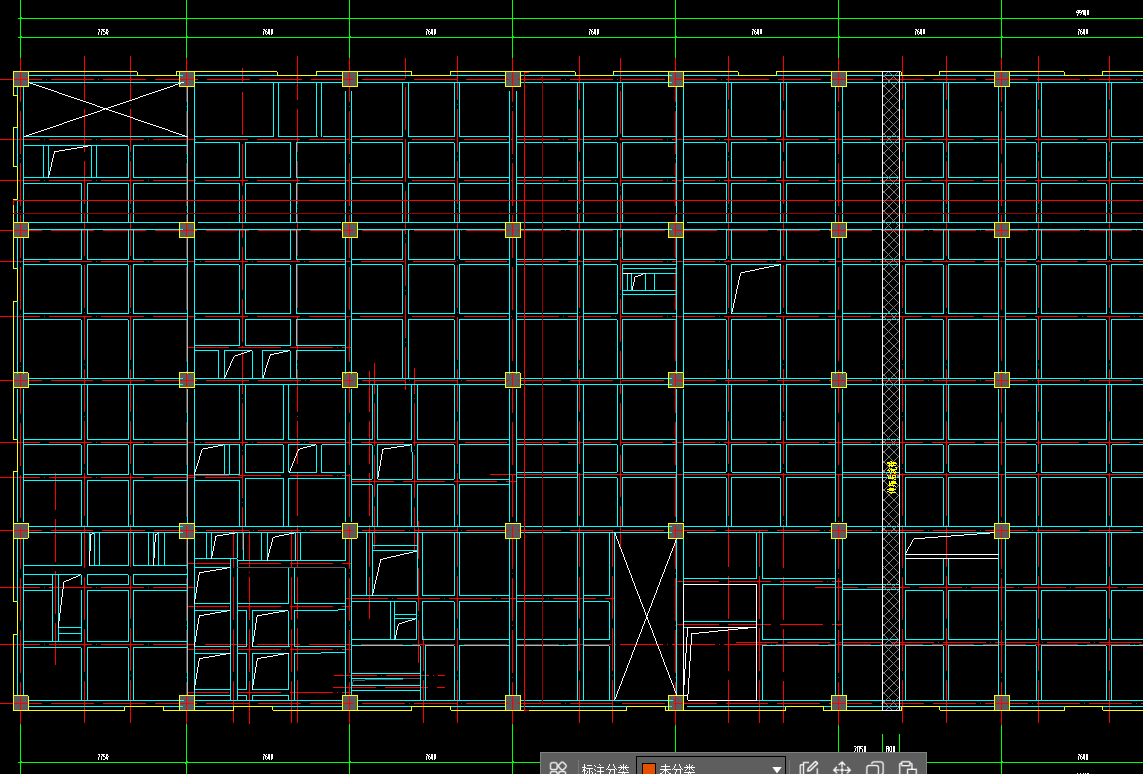Click the 标注分类 label in the toolbar
1143x774 pixels.
point(605,769)
